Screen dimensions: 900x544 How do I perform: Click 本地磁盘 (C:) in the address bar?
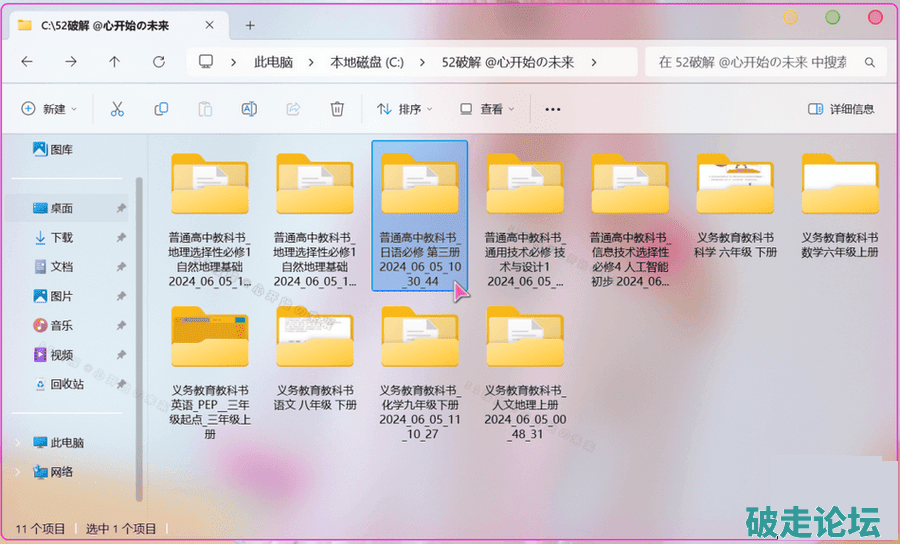pos(367,62)
